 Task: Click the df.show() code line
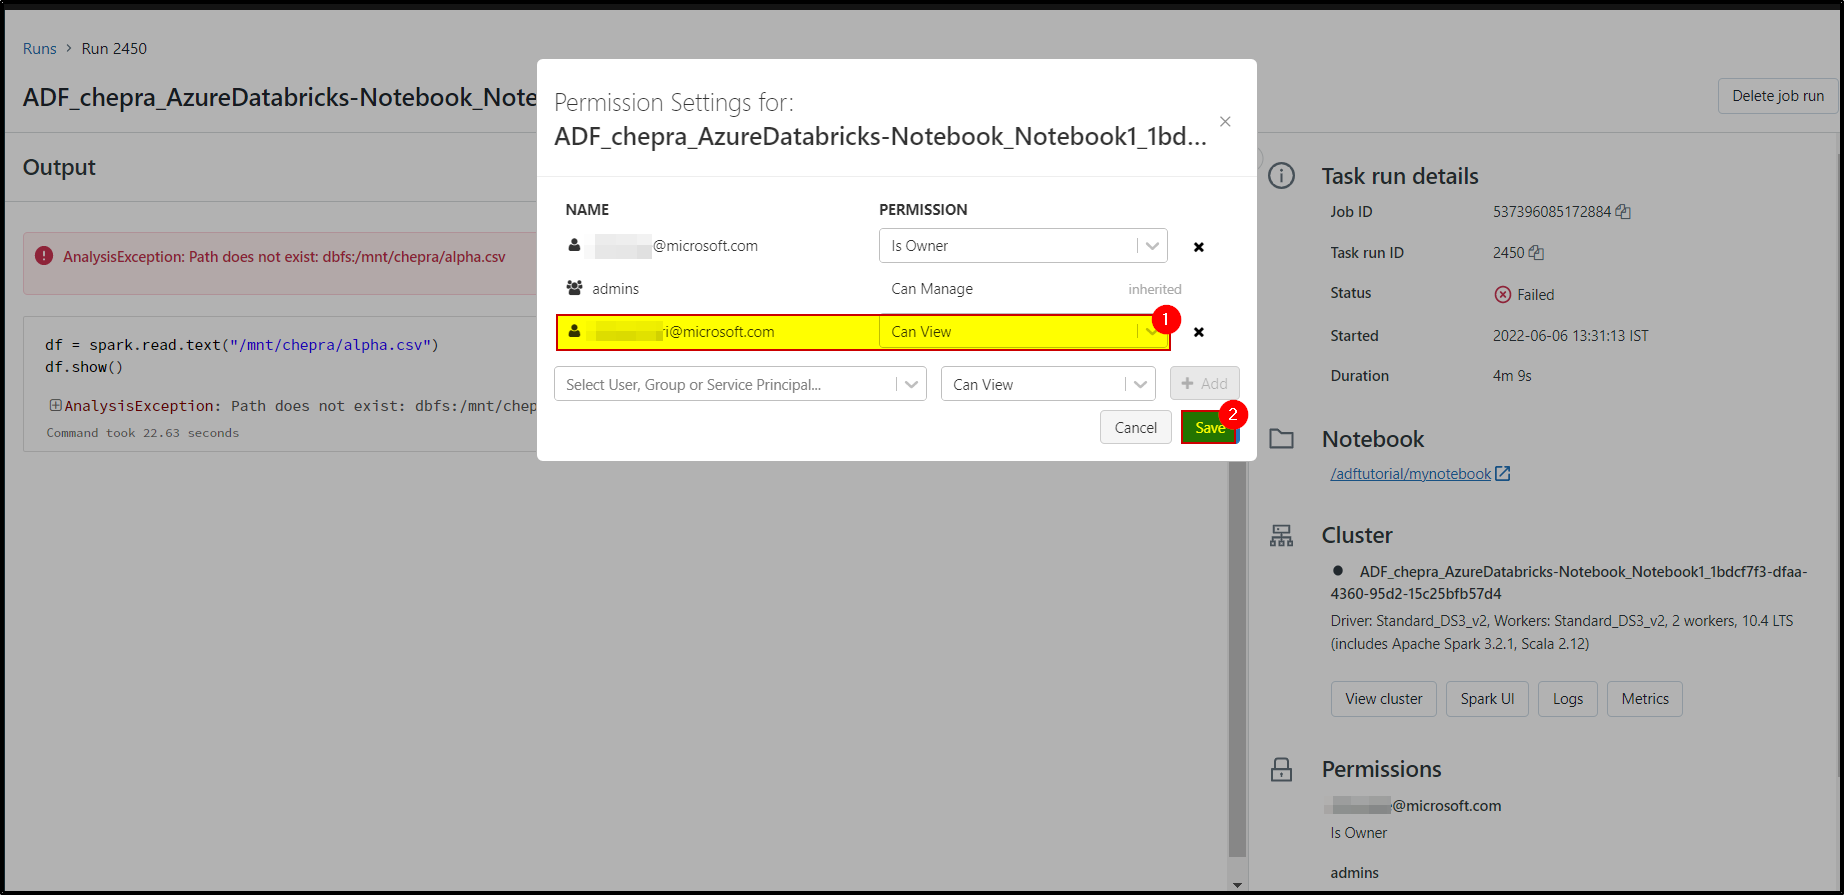click(84, 367)
